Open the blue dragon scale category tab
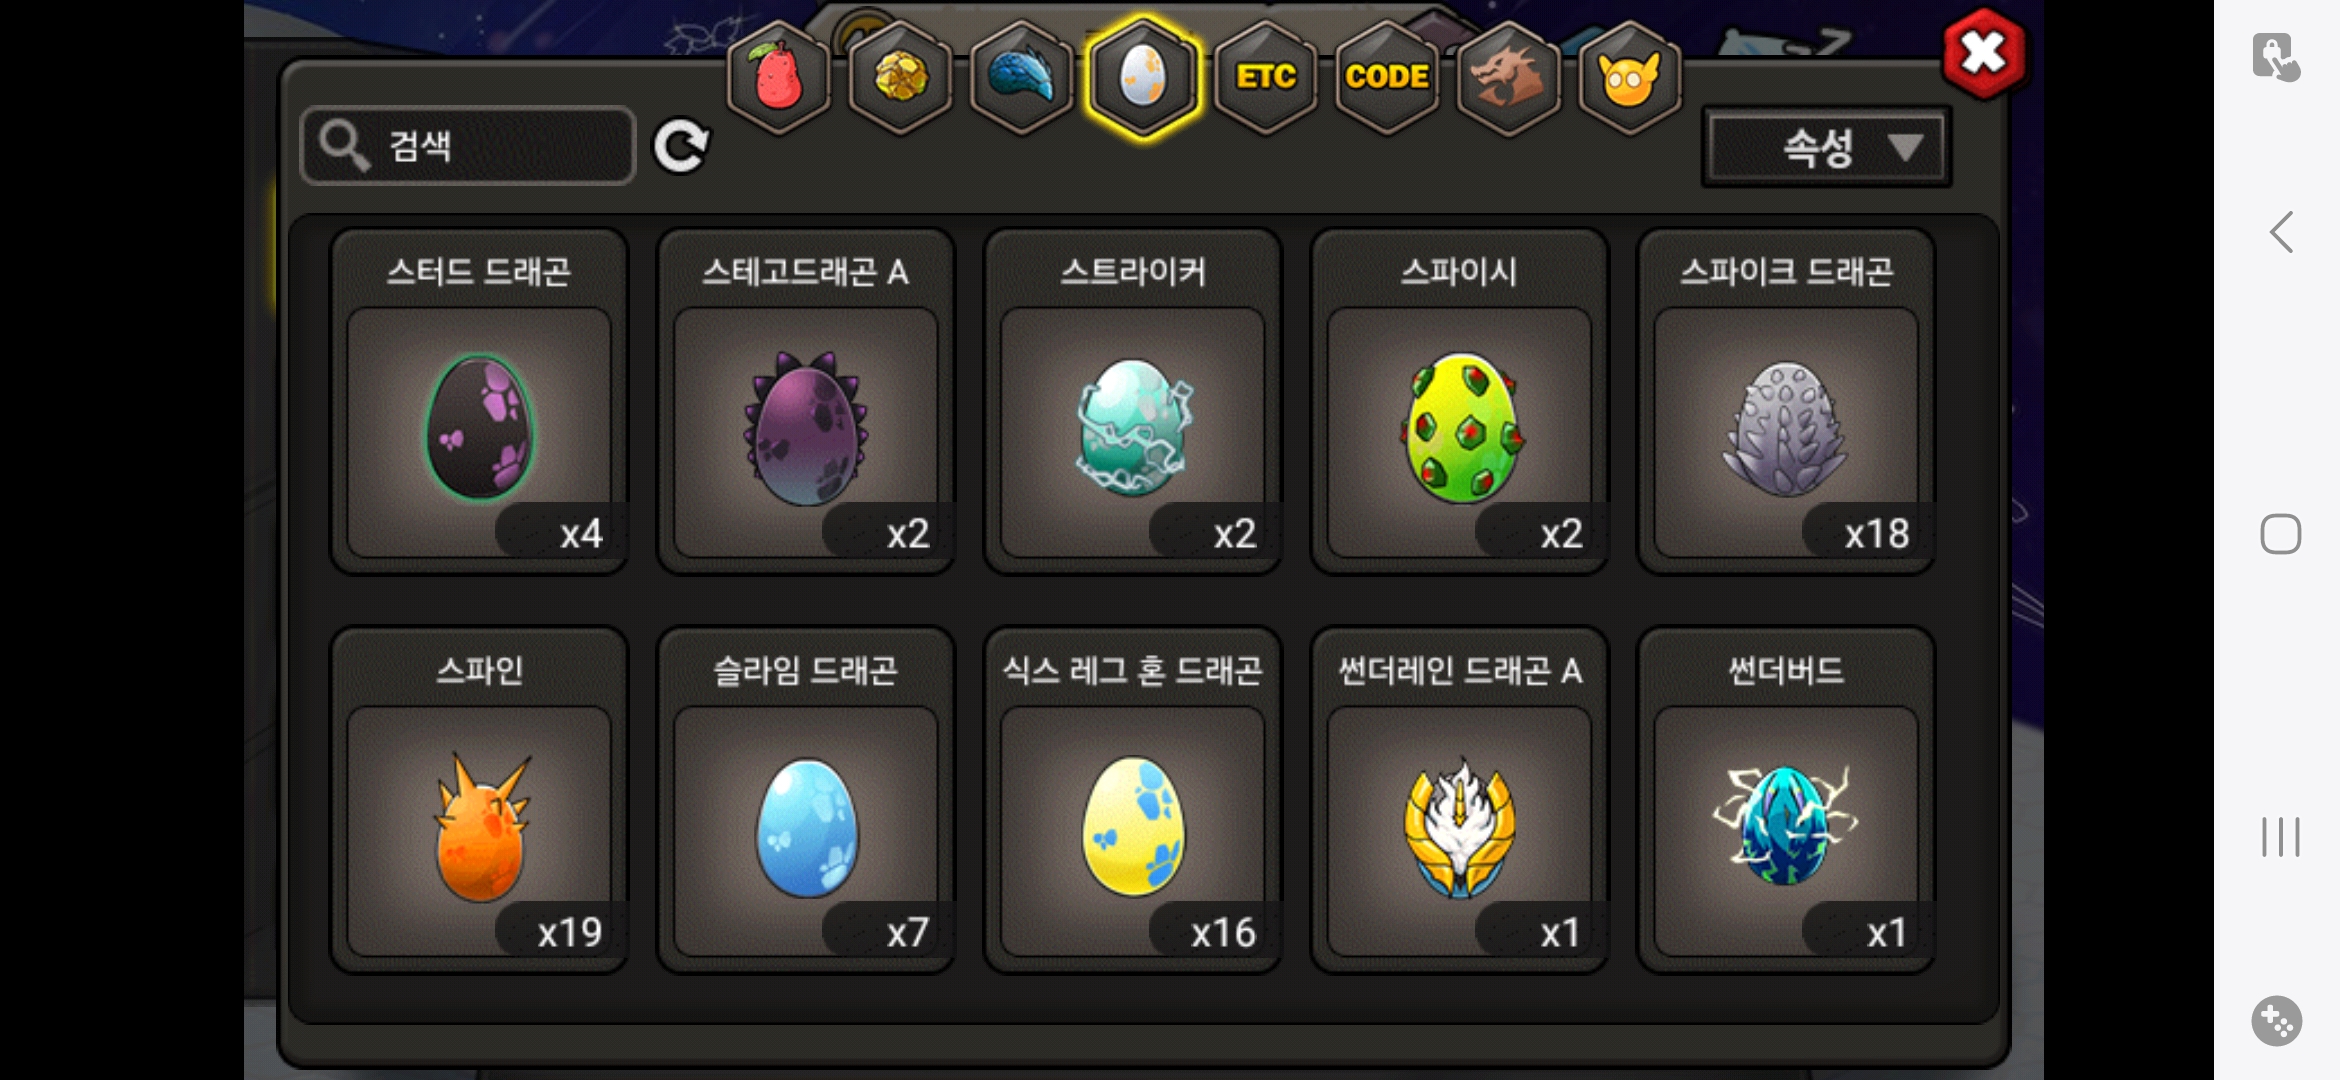The image size is (2340, 1080). coord(1020,78)
